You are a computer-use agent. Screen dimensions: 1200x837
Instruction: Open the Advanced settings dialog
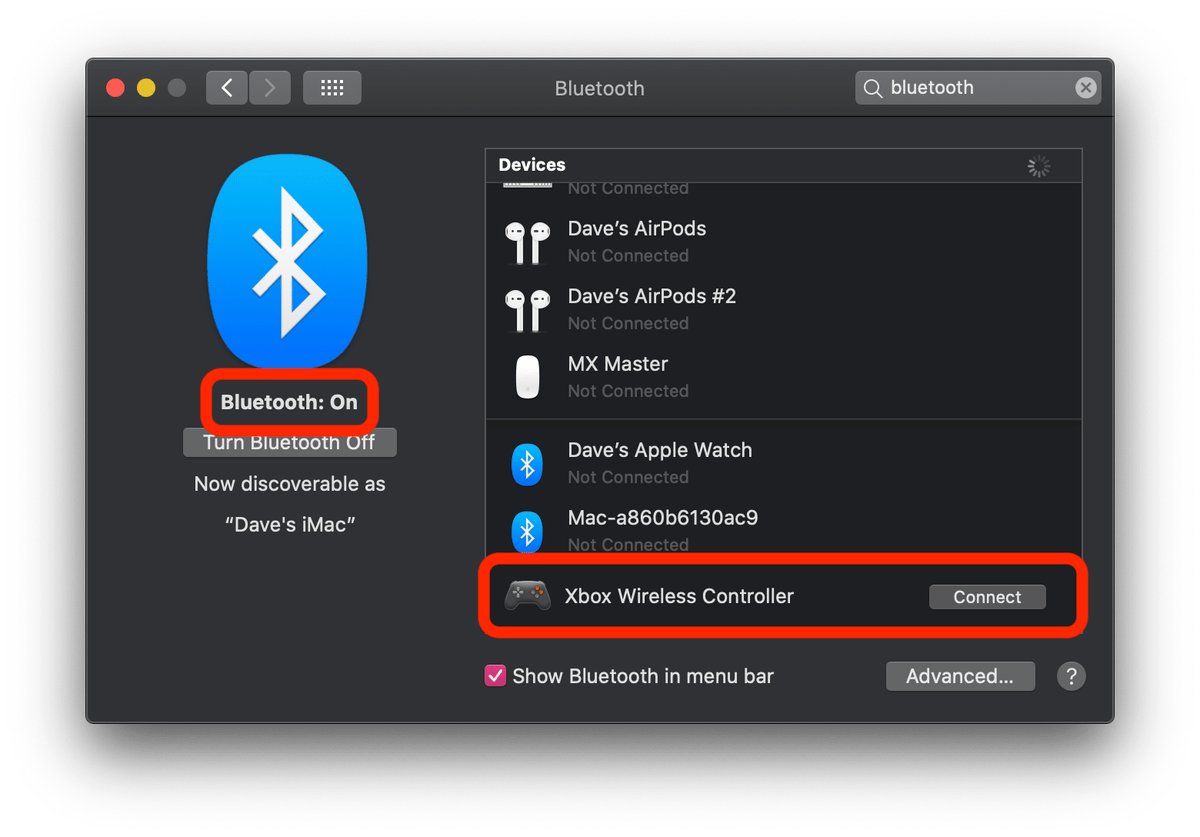pyautogui.click(x=960, y=676)
